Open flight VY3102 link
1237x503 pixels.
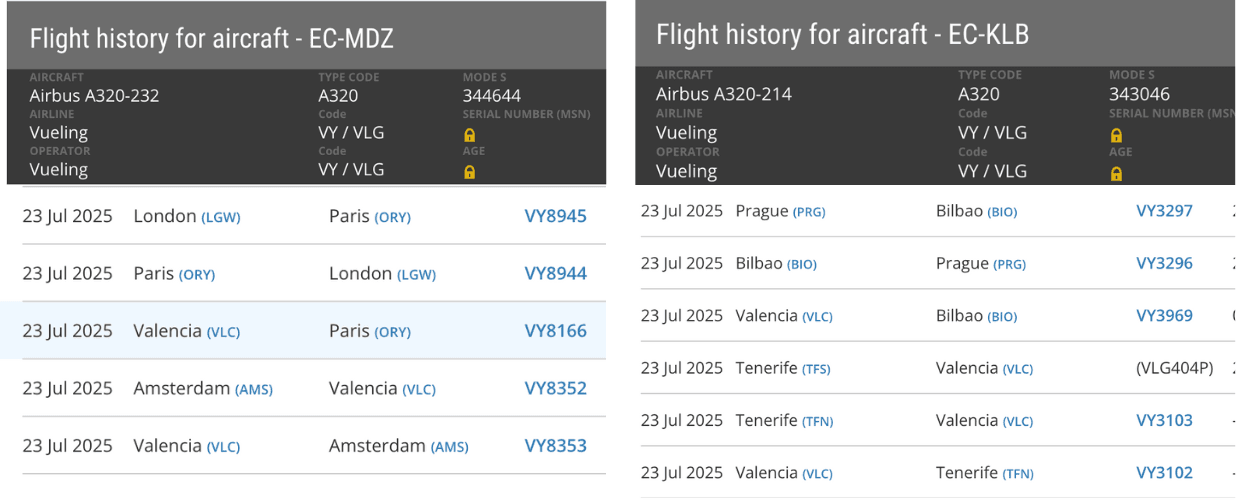[1164, 472]
